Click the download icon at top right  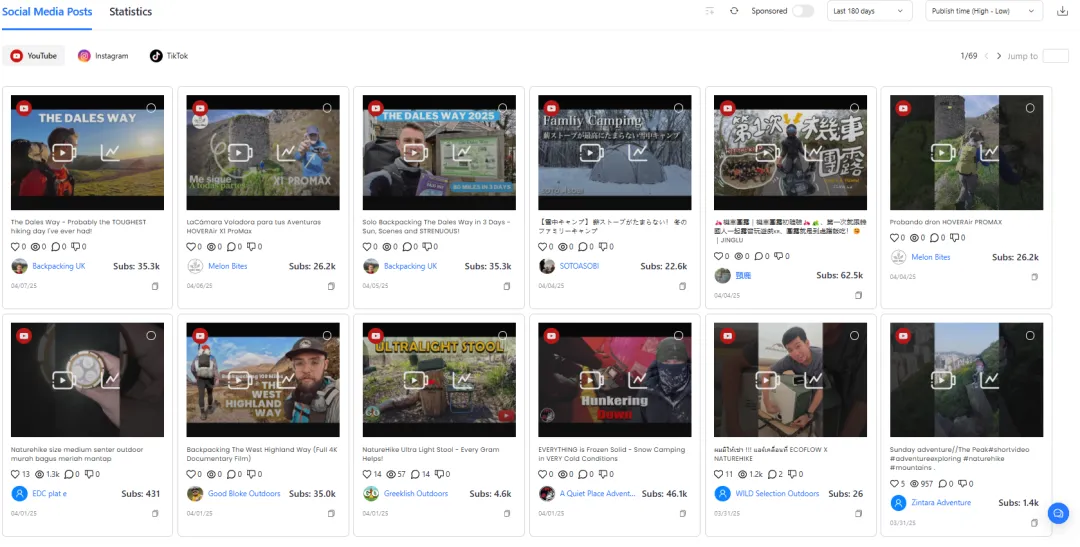(1062, 11)
